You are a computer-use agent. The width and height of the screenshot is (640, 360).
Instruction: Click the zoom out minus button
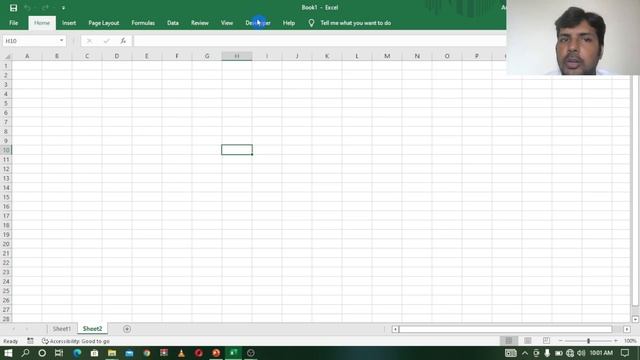[560, 341]
